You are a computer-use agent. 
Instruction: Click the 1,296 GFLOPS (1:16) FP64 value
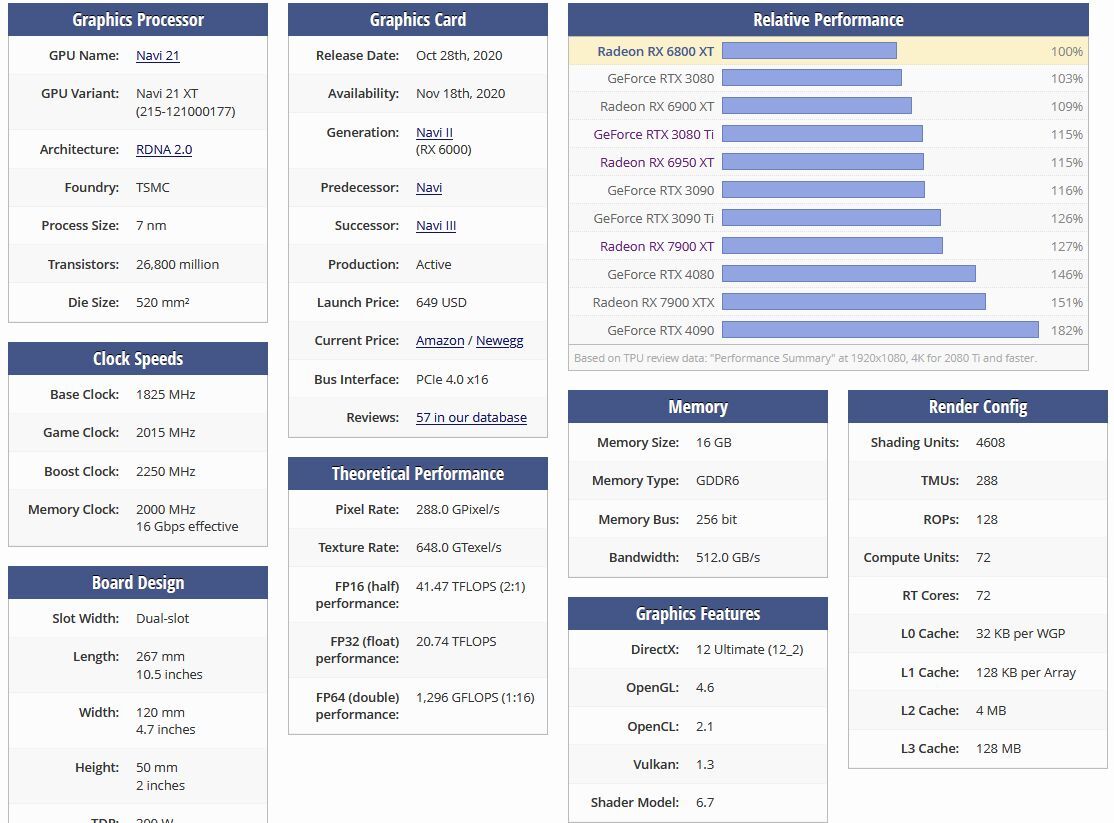tap(475, 697)
